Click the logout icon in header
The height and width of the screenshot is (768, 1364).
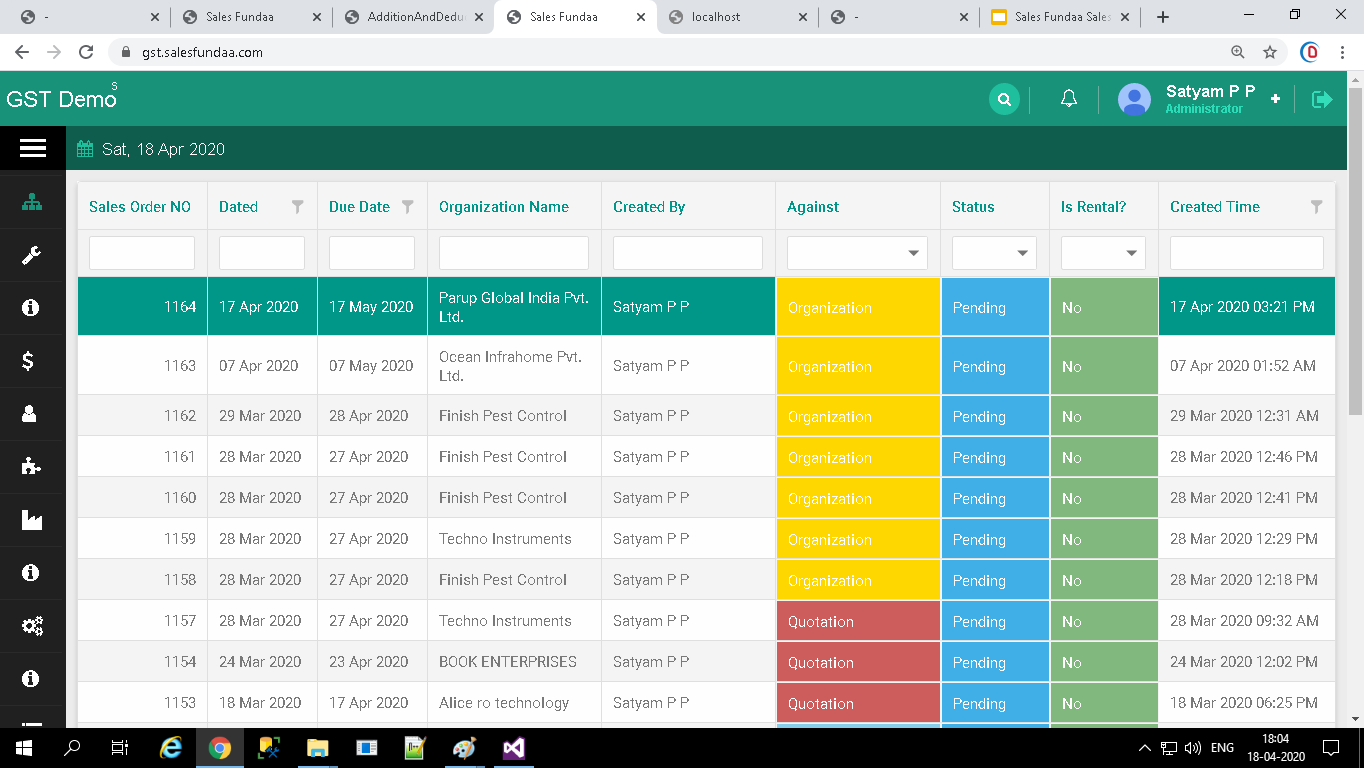point(1322,99)
